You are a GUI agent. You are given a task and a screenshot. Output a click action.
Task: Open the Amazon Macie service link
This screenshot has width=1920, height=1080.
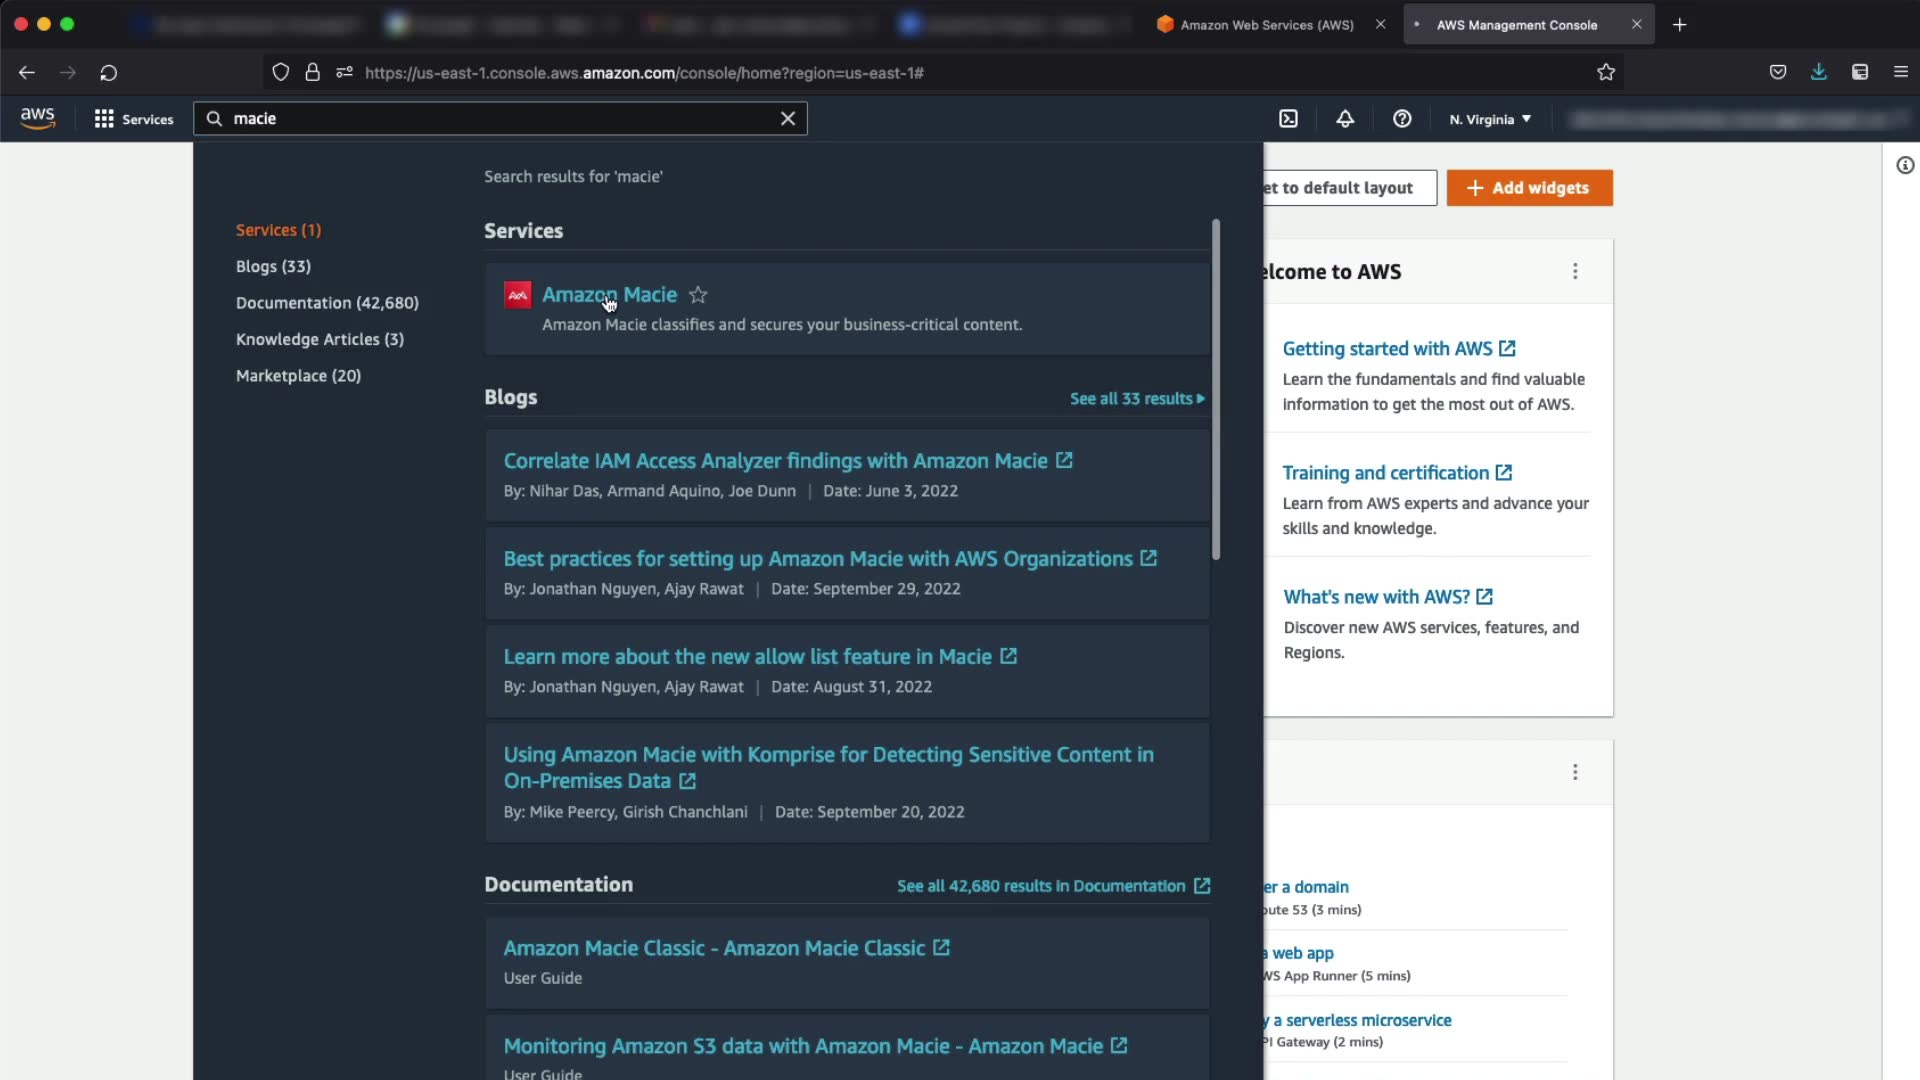pos(609,295)
